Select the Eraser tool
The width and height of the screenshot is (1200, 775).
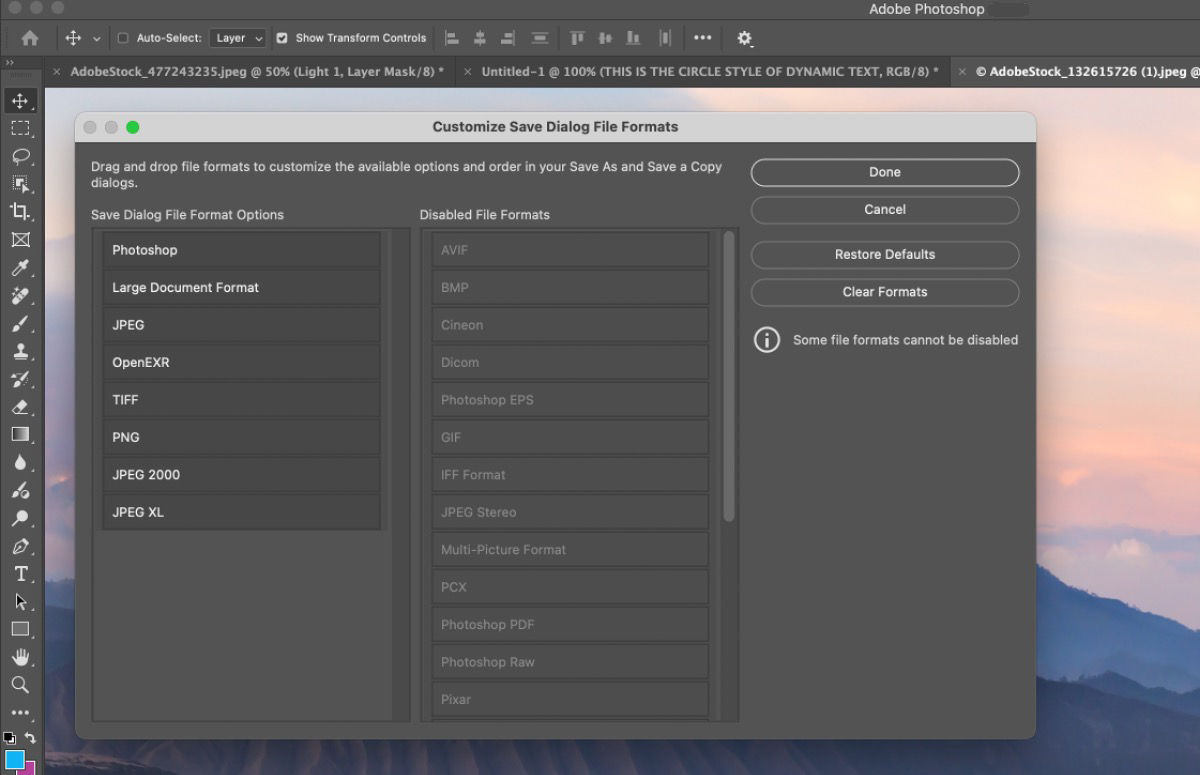20,407
